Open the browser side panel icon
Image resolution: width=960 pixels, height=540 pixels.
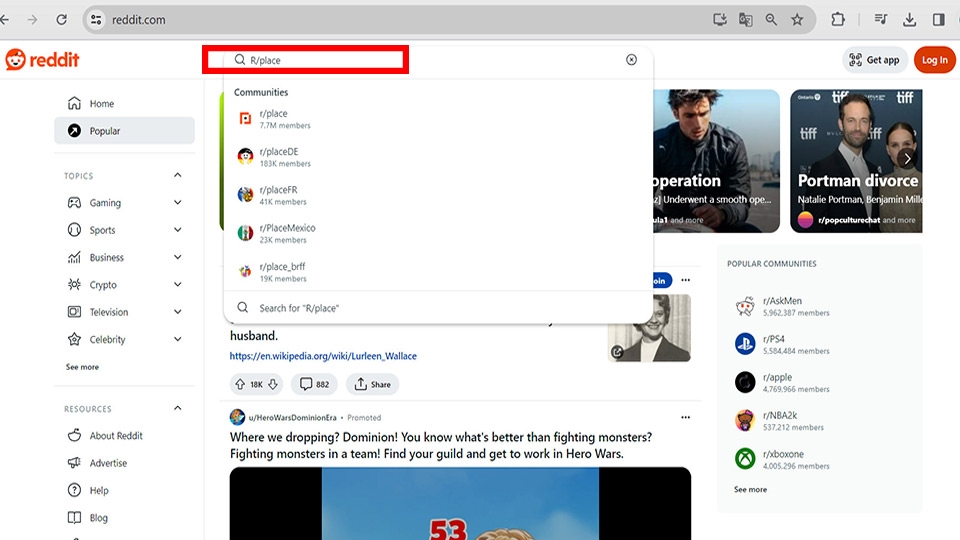point(939,20)
